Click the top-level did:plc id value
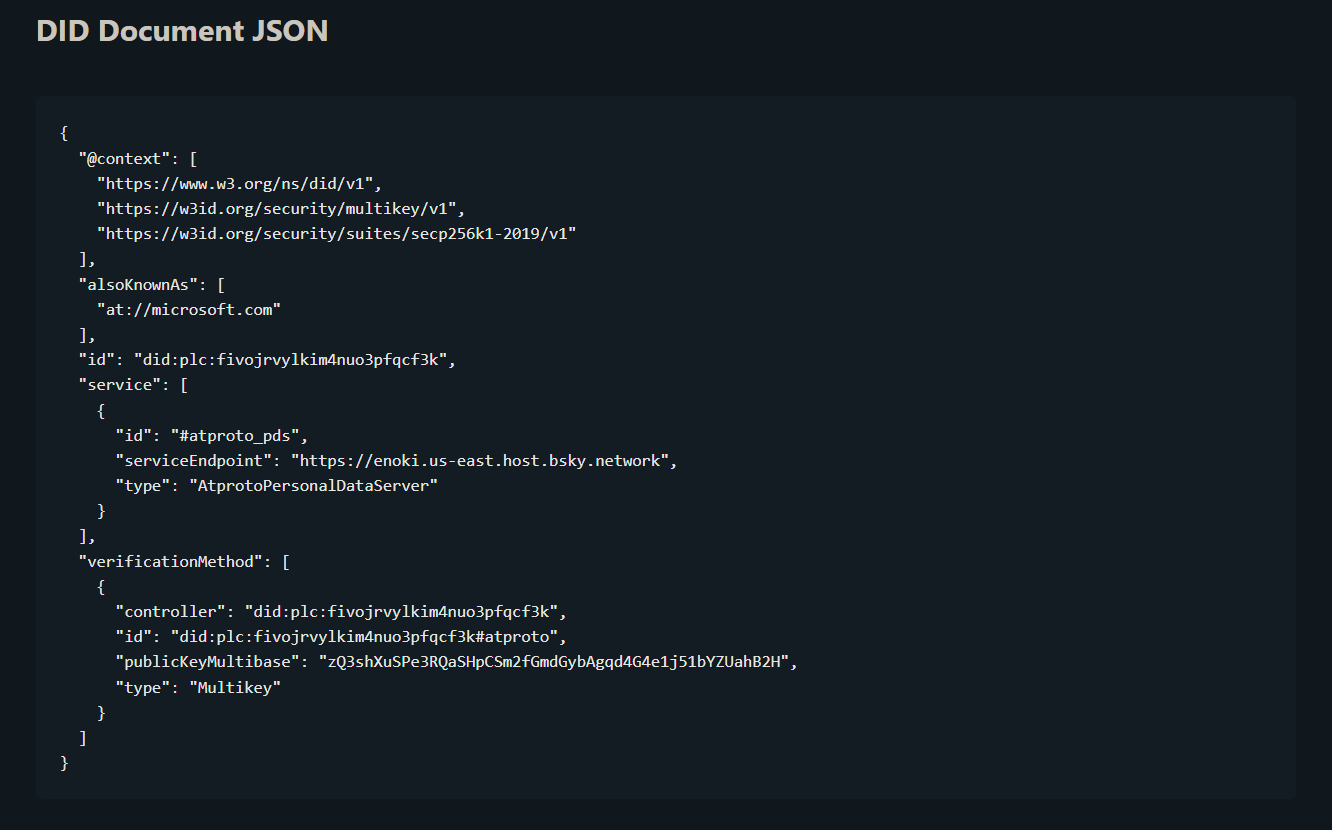 tap(291, 359)
